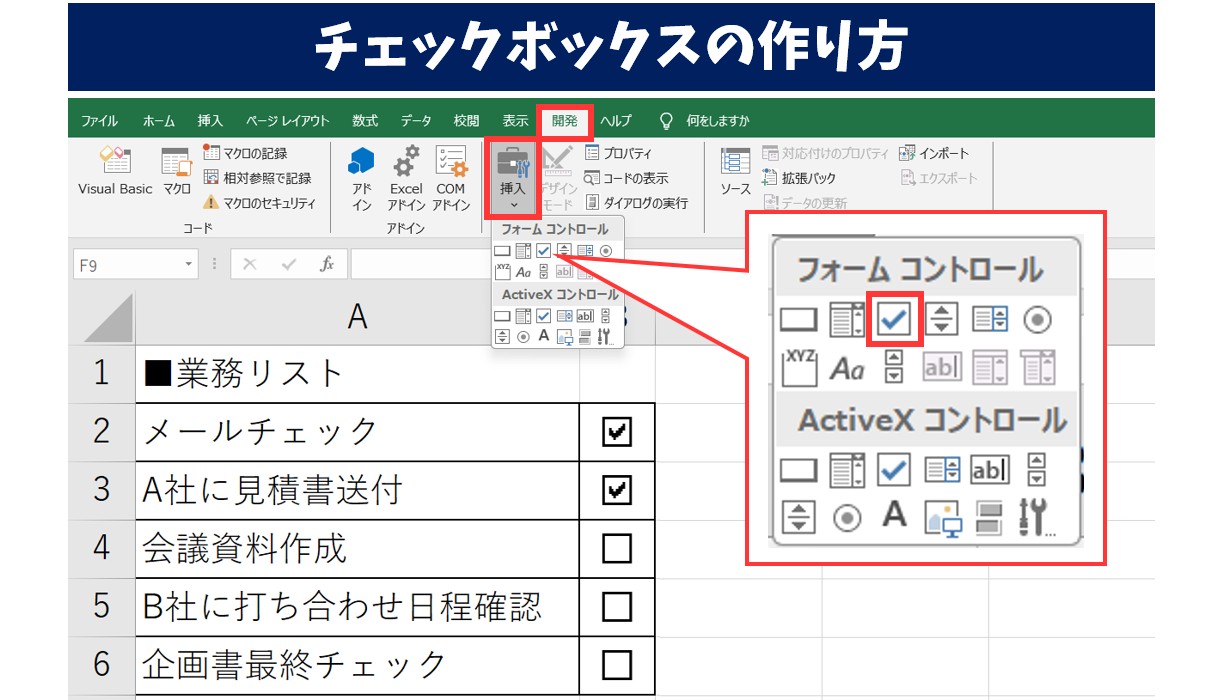Expand the Insert (挿入) controls dropdown
The width and height of the screenshot is (1223, 700).
coord(512,204)
